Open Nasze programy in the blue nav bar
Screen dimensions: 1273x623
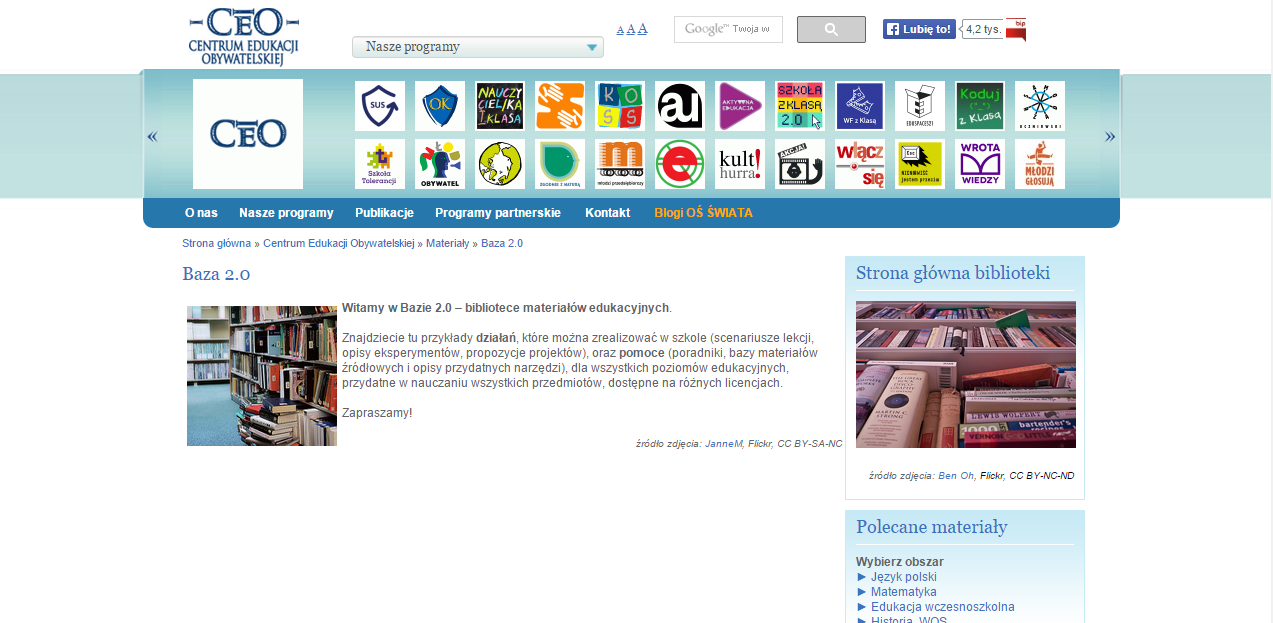pyautogui.click(x=286, y=213)
